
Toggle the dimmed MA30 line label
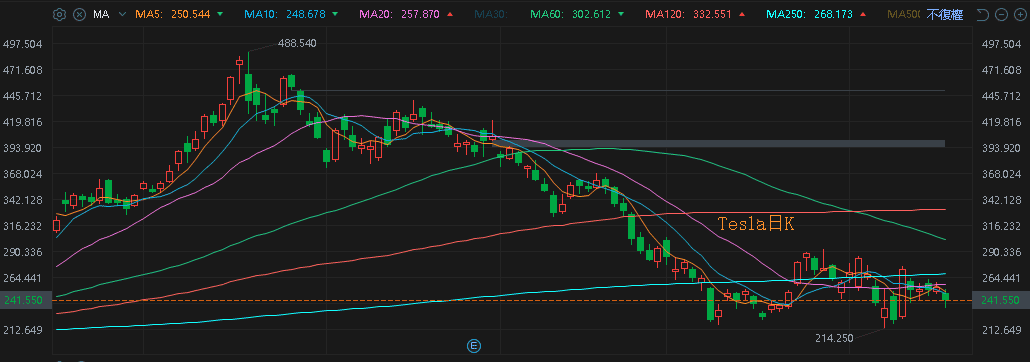(x=491, y=14)
